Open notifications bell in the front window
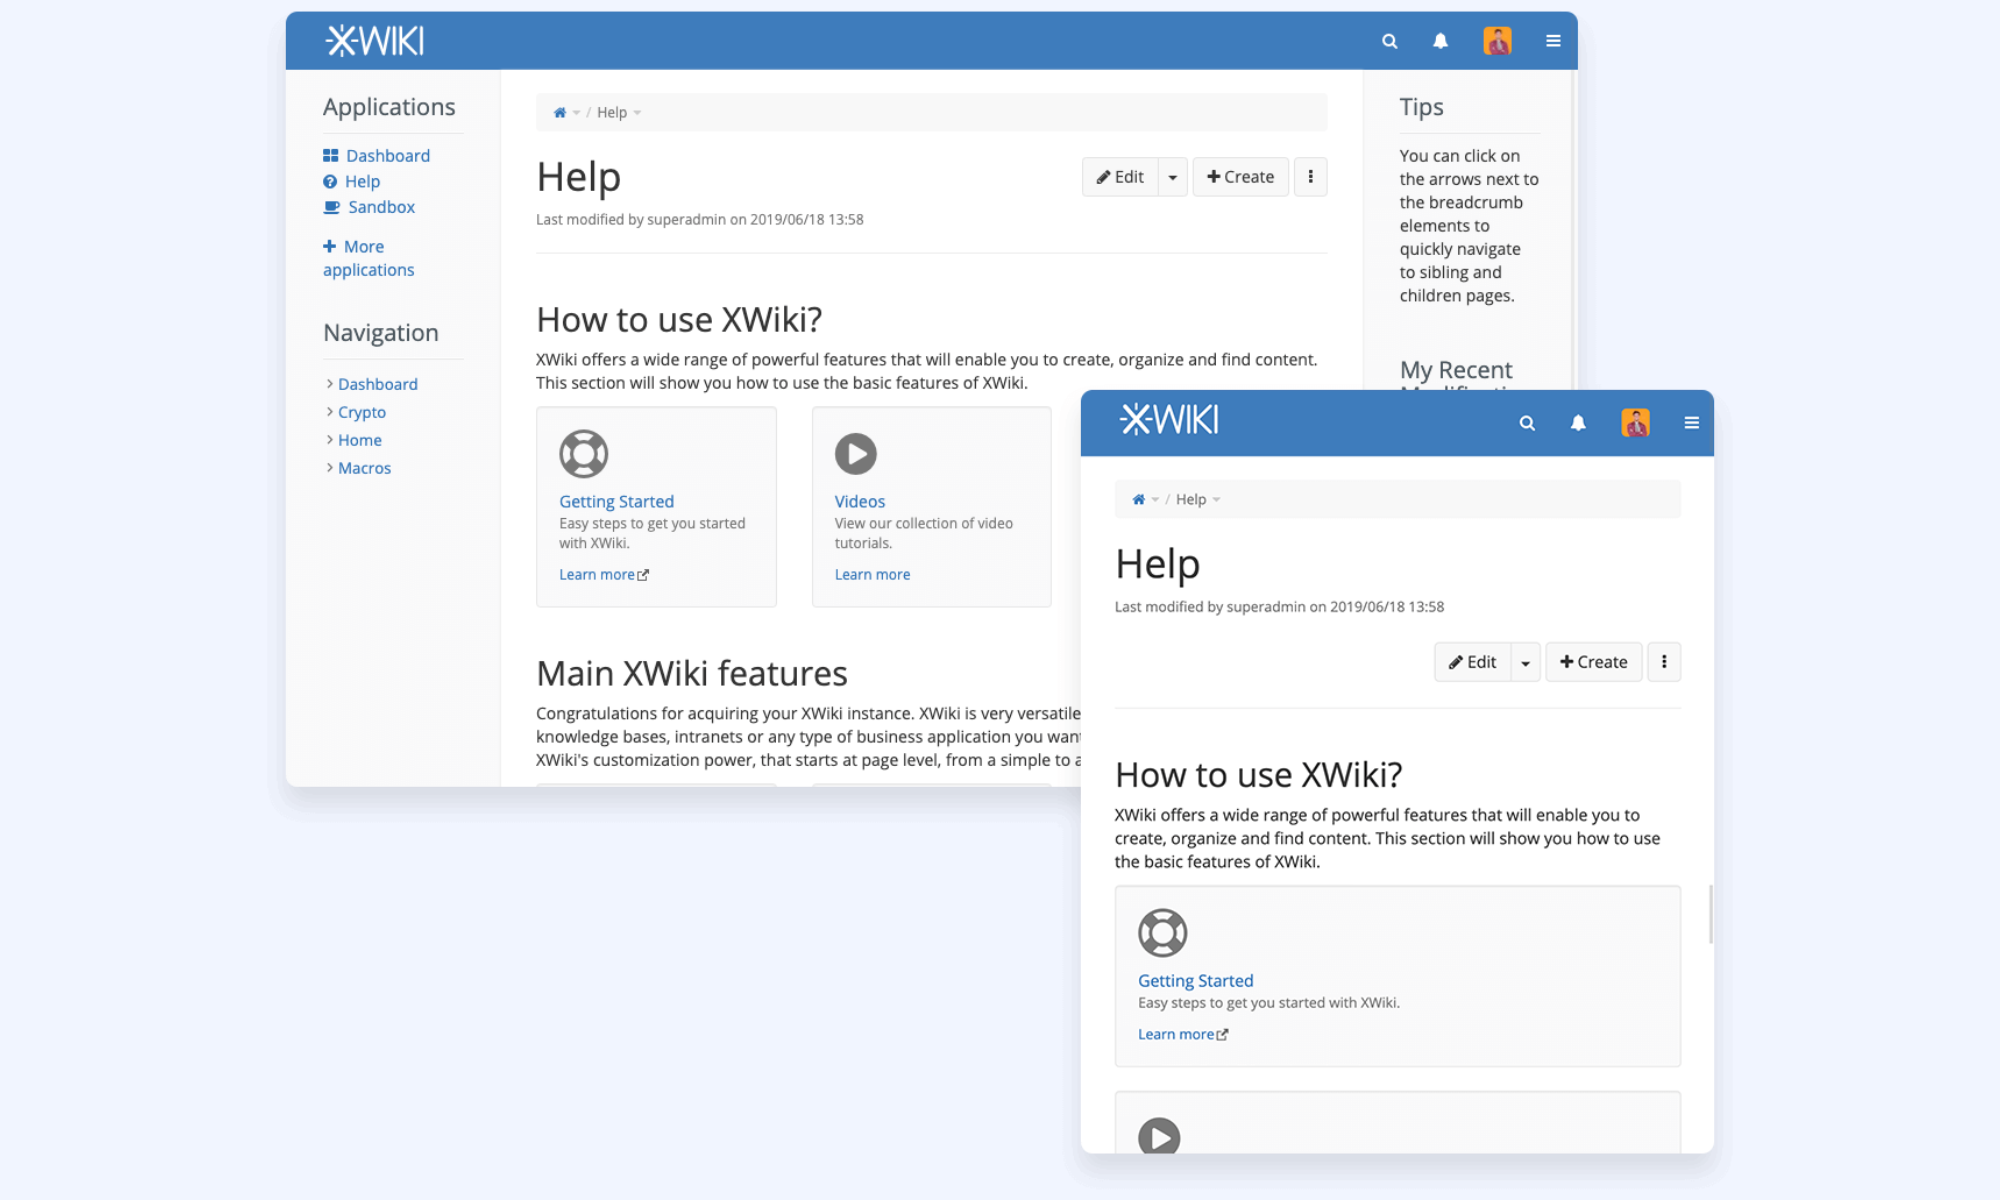 tap(1578, 423)
